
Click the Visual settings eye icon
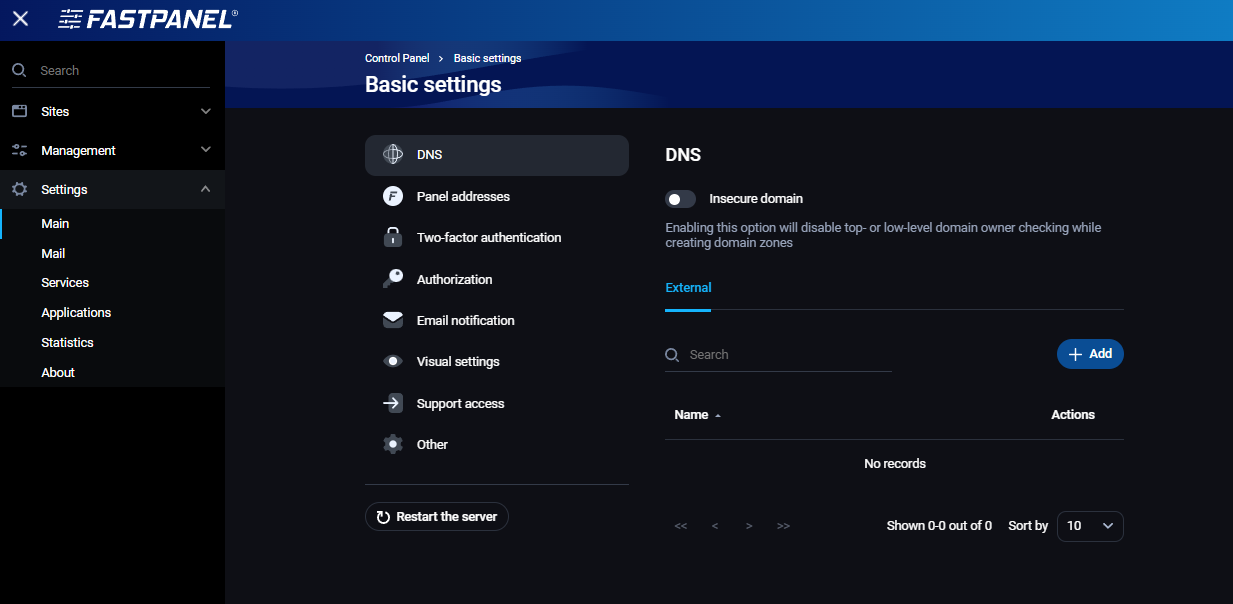point(393,362)
